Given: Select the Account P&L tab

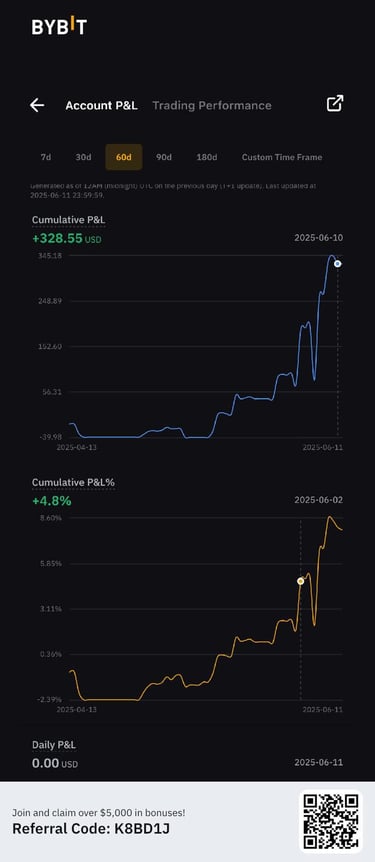Looking at the screenshot, I should (x=101, y=106).
